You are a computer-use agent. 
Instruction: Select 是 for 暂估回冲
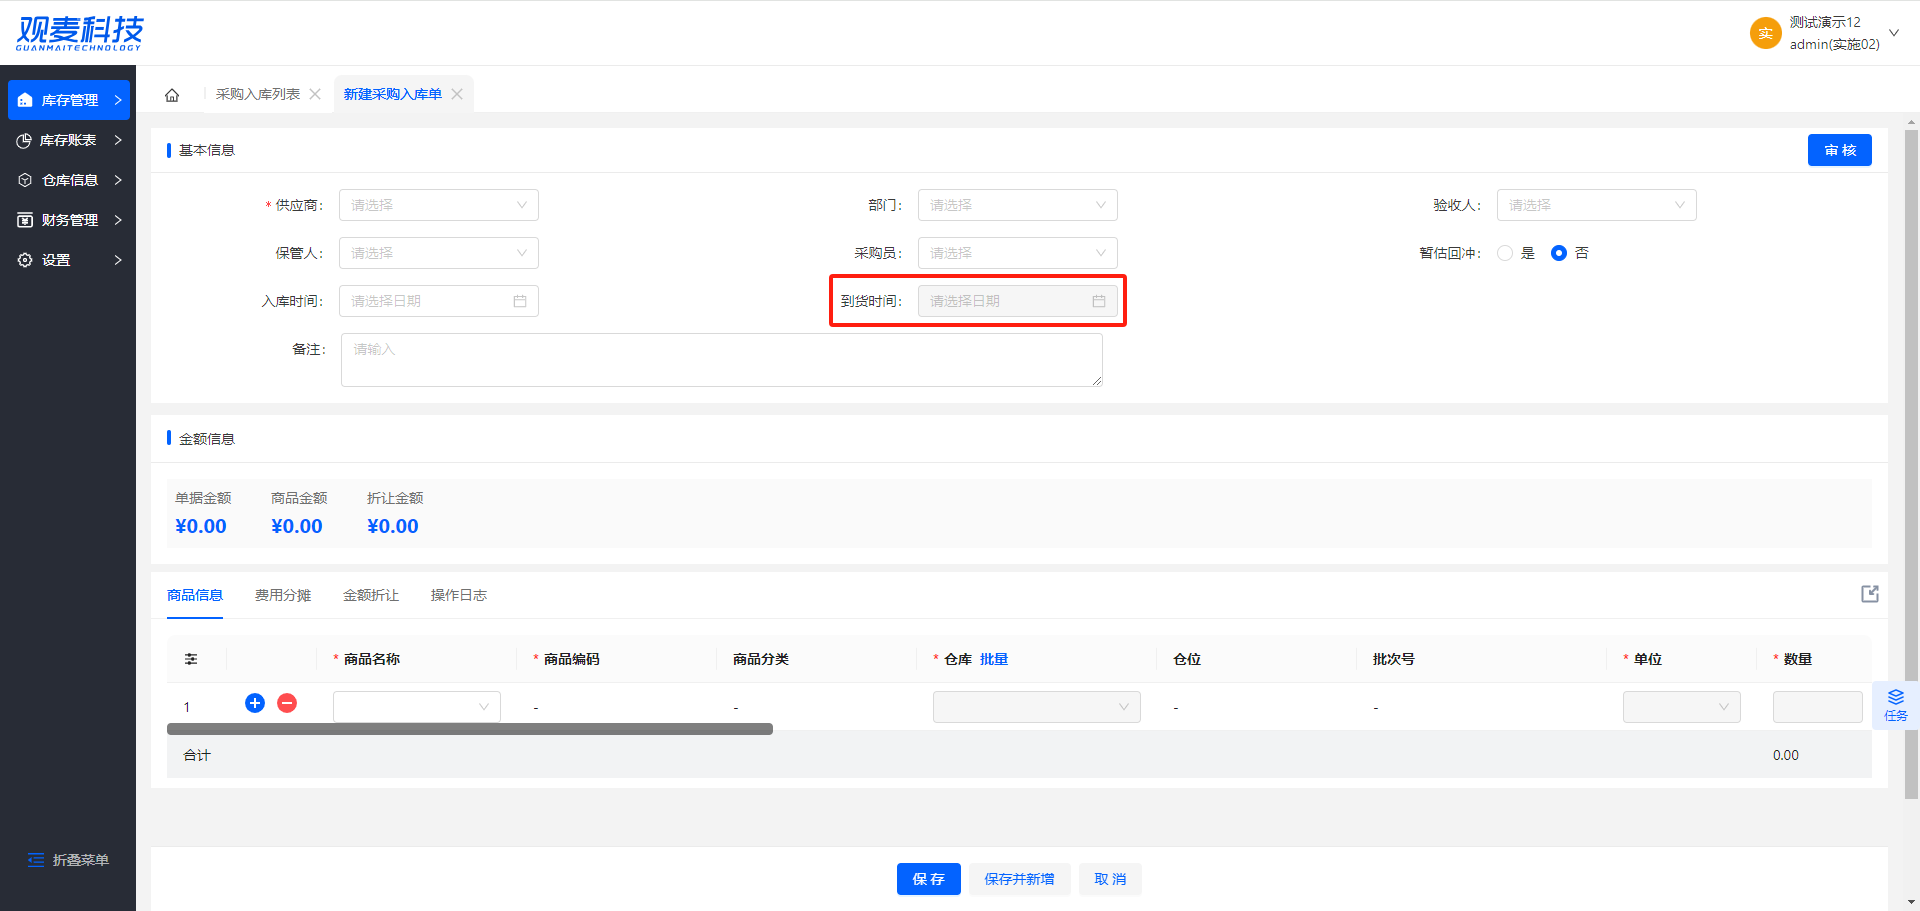pyautogui.click(x=1505, y=253)
